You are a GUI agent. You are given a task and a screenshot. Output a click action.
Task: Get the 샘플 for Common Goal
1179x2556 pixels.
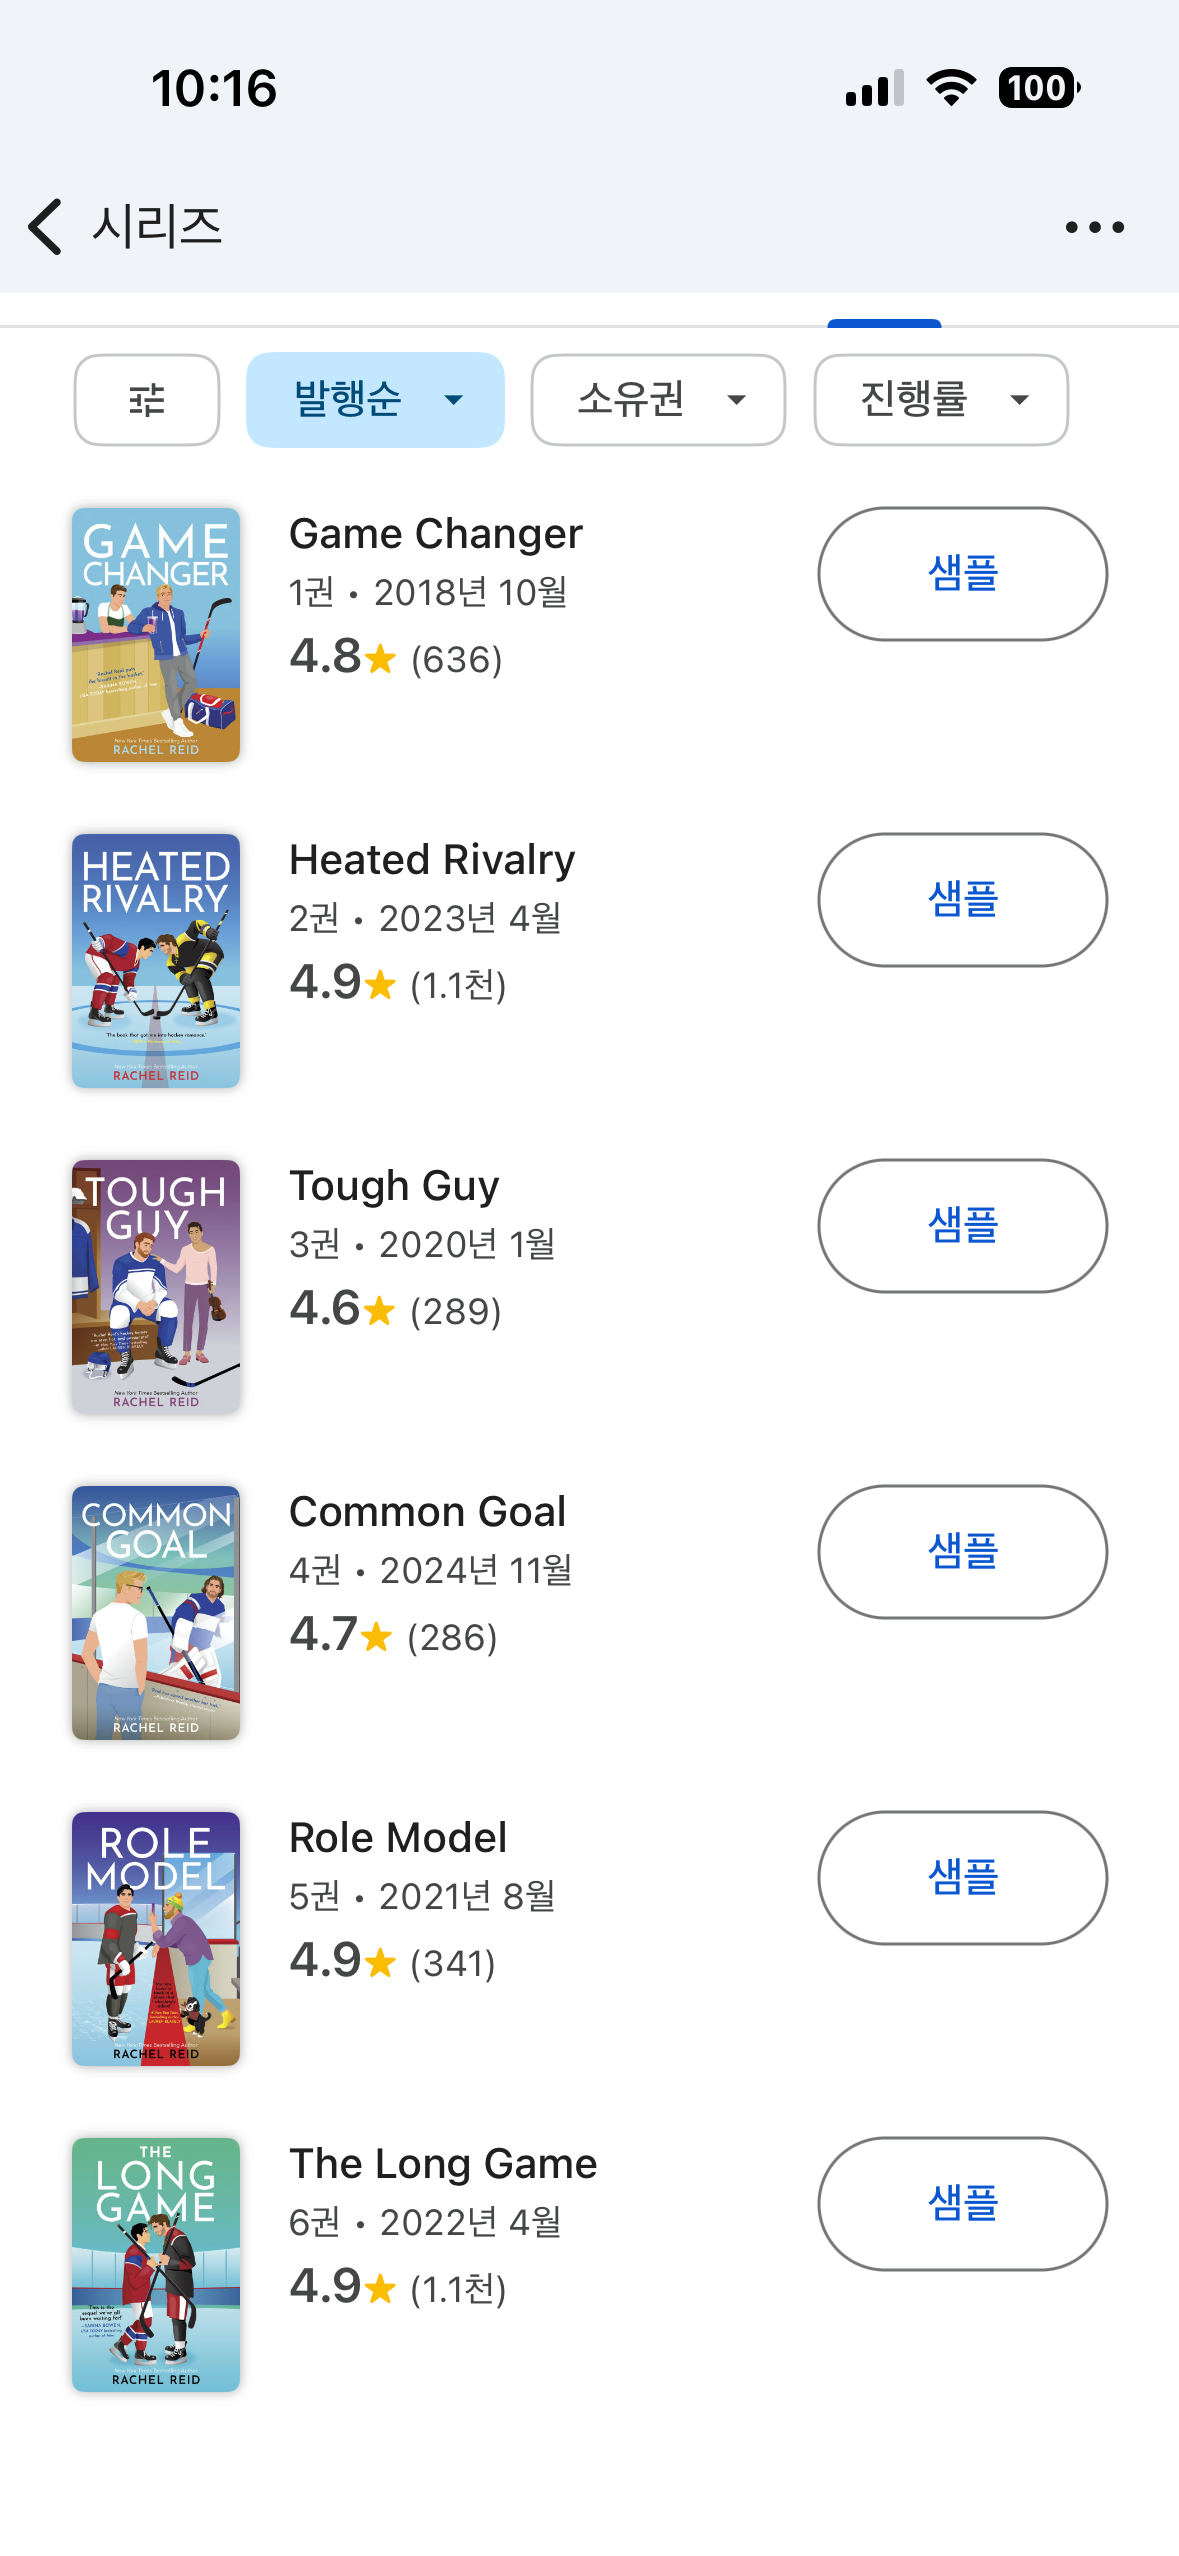click(x=962, y=1552)
